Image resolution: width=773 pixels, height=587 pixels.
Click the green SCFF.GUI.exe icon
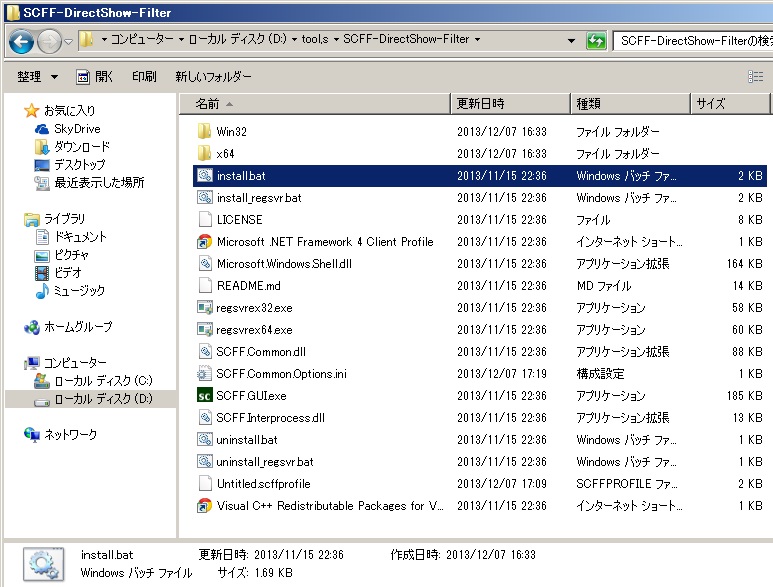tap(204, 395)
